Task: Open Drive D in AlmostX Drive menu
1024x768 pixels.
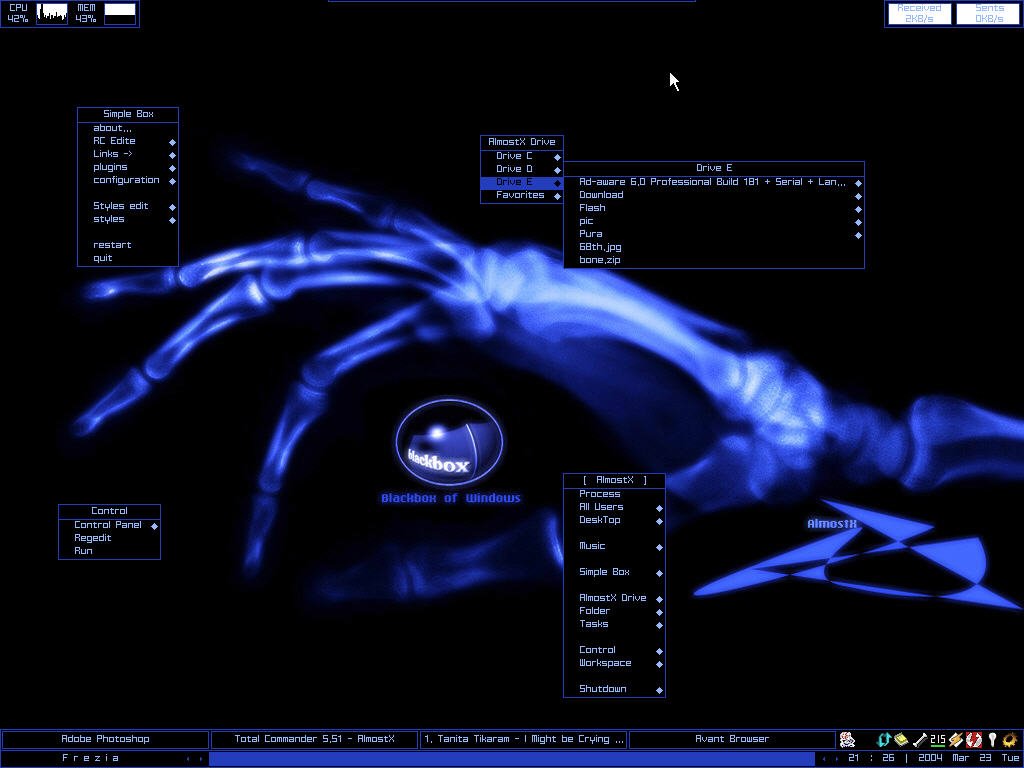Action: [x=522, y=169]
